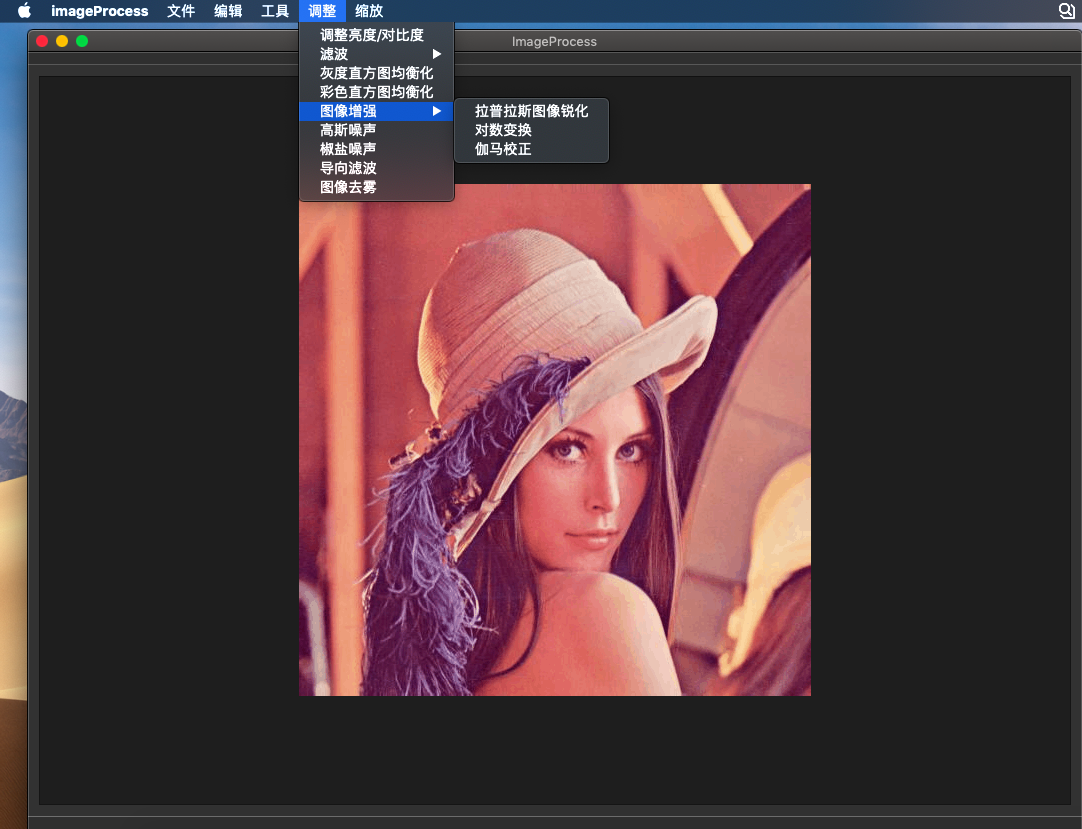The height and width of the screenshot is (829, 1082).
Task: Click the search icon in the menu bar
Action: point(1066,10)
